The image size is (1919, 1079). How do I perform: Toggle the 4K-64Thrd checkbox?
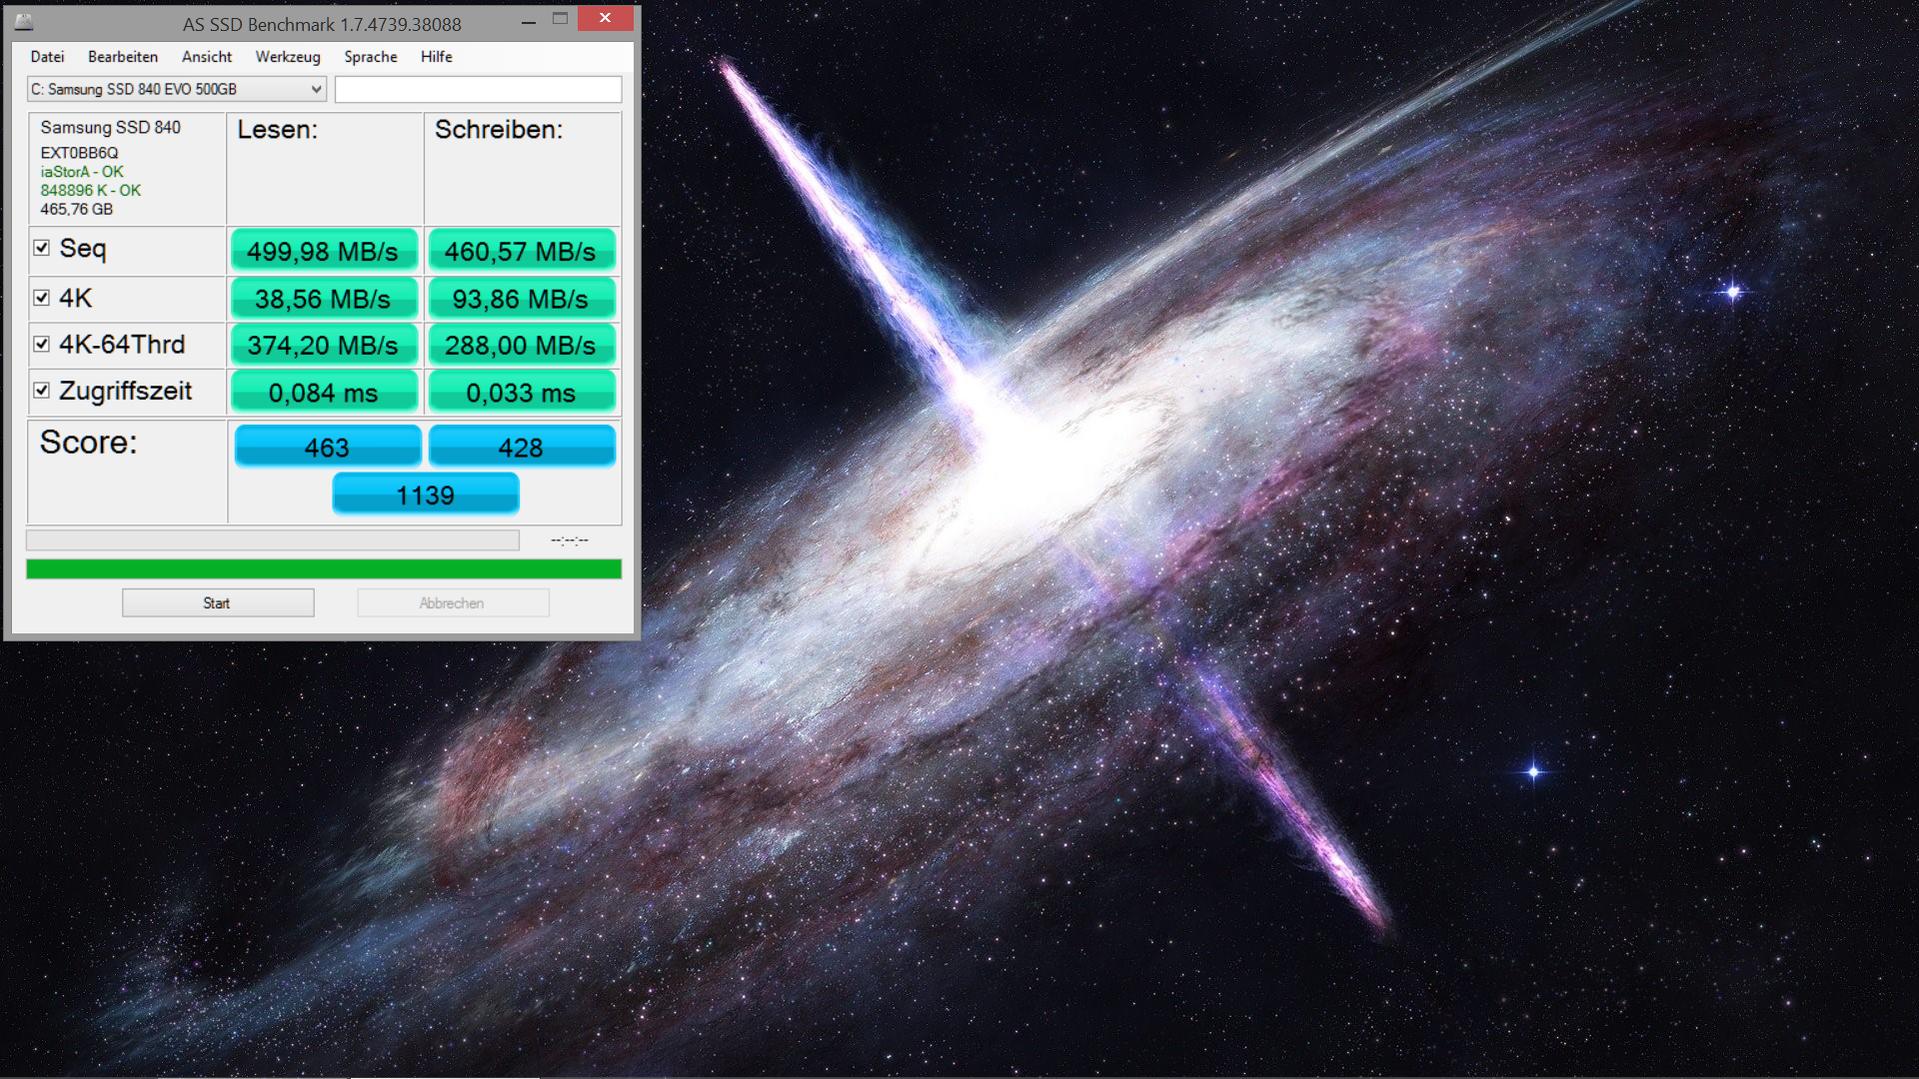click(41, 344)
